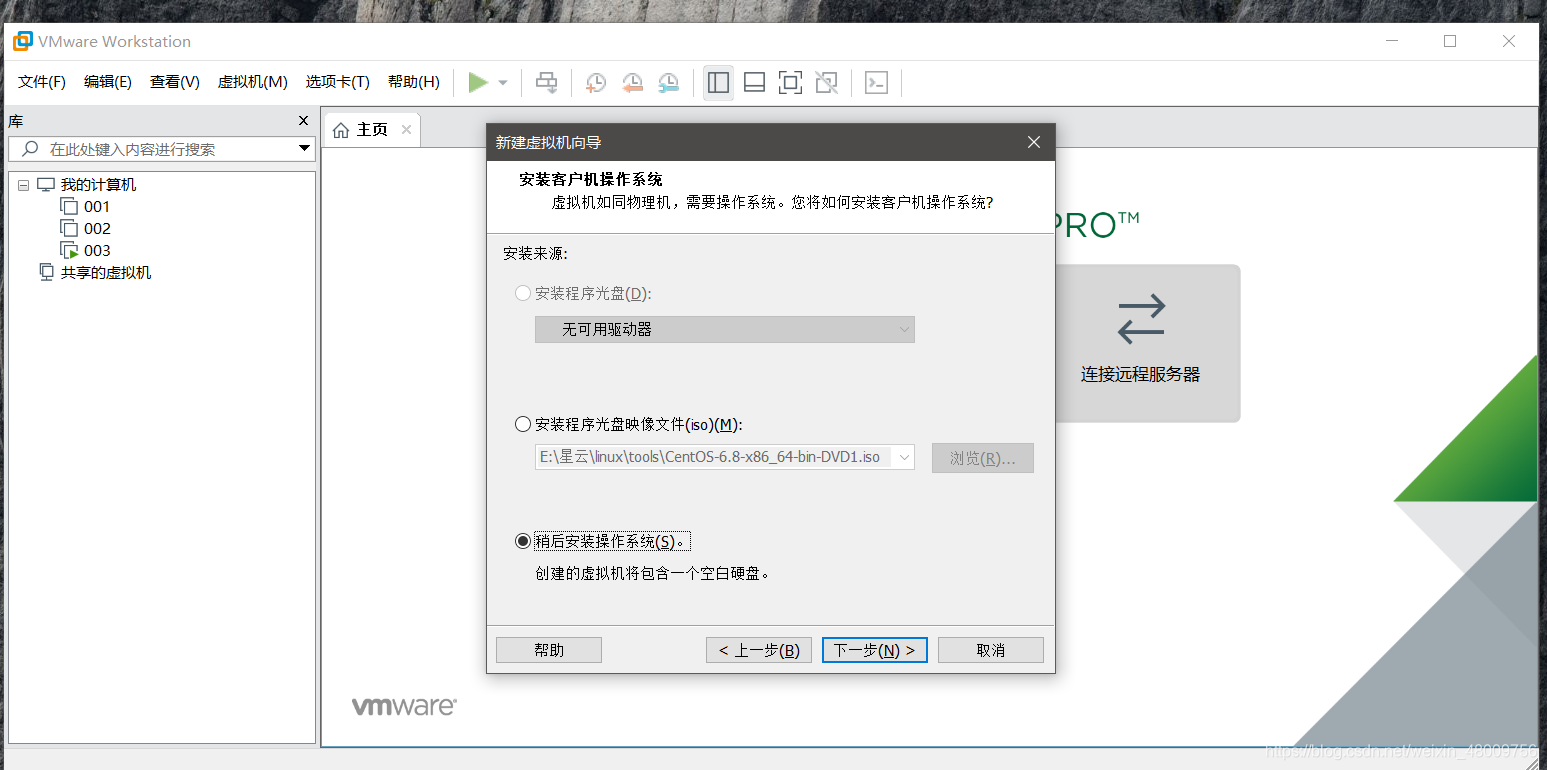This screenshot has width=1547, height=770.
Task: Open the 帮助(H) menu
Action: tap(414, 82)
